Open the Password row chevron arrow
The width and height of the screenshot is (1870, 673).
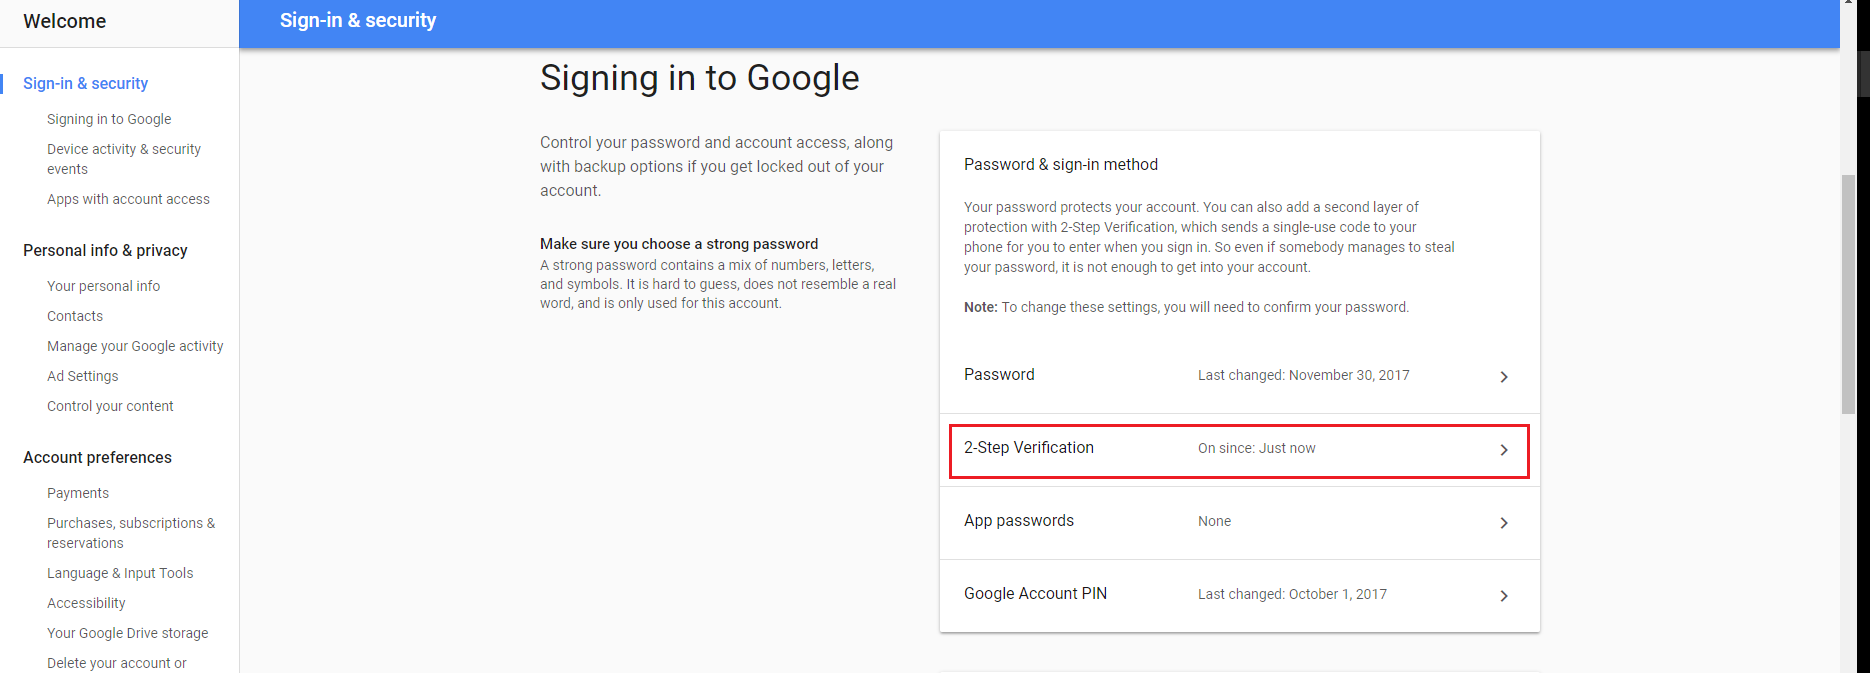click(x=1504, y=377)
